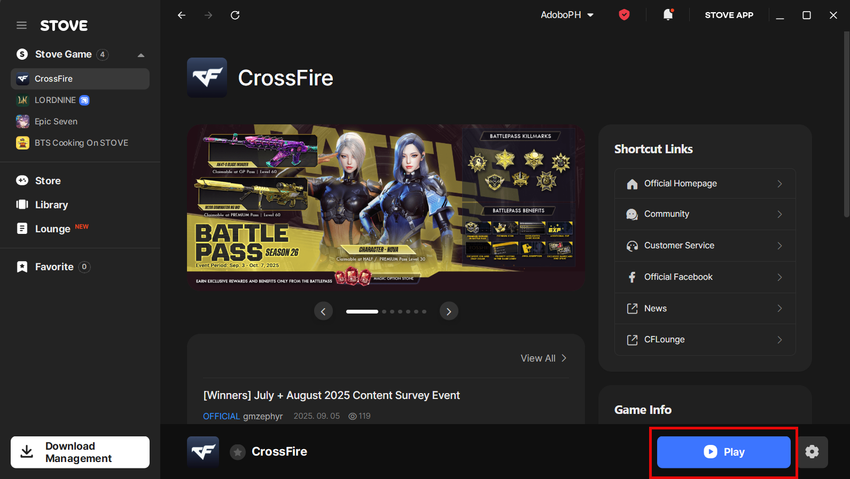Go to Library in sidebar

click(51, 205)
